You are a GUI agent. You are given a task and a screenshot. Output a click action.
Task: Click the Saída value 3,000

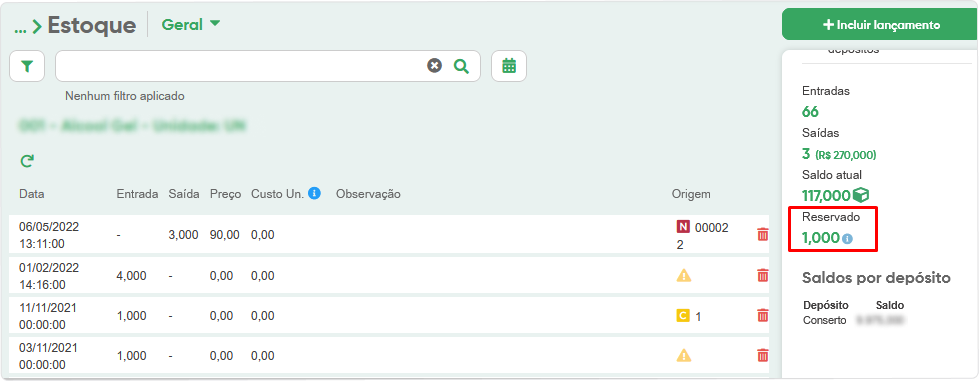click(x=184, y=235)
